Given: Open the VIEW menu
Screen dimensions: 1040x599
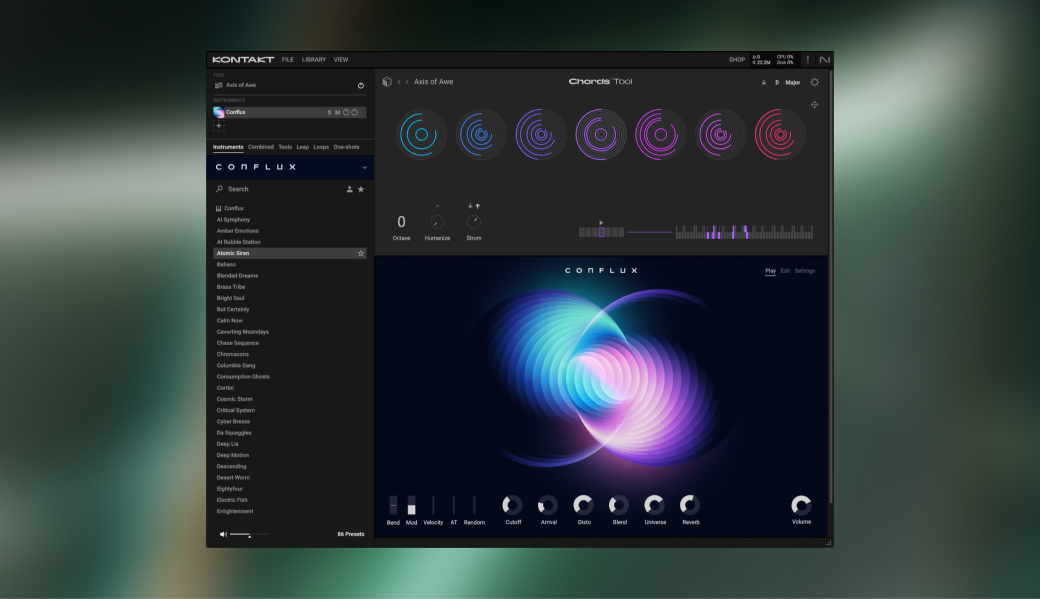Looking at the screenshot, I should click(x=341, y=60).
